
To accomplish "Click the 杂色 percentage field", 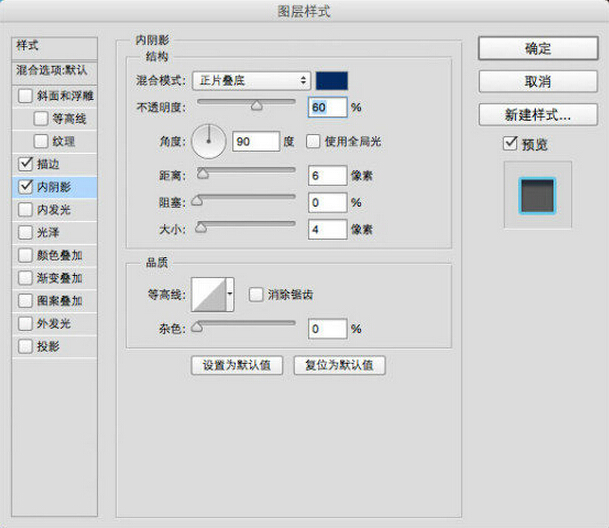I will coord(327,329).
